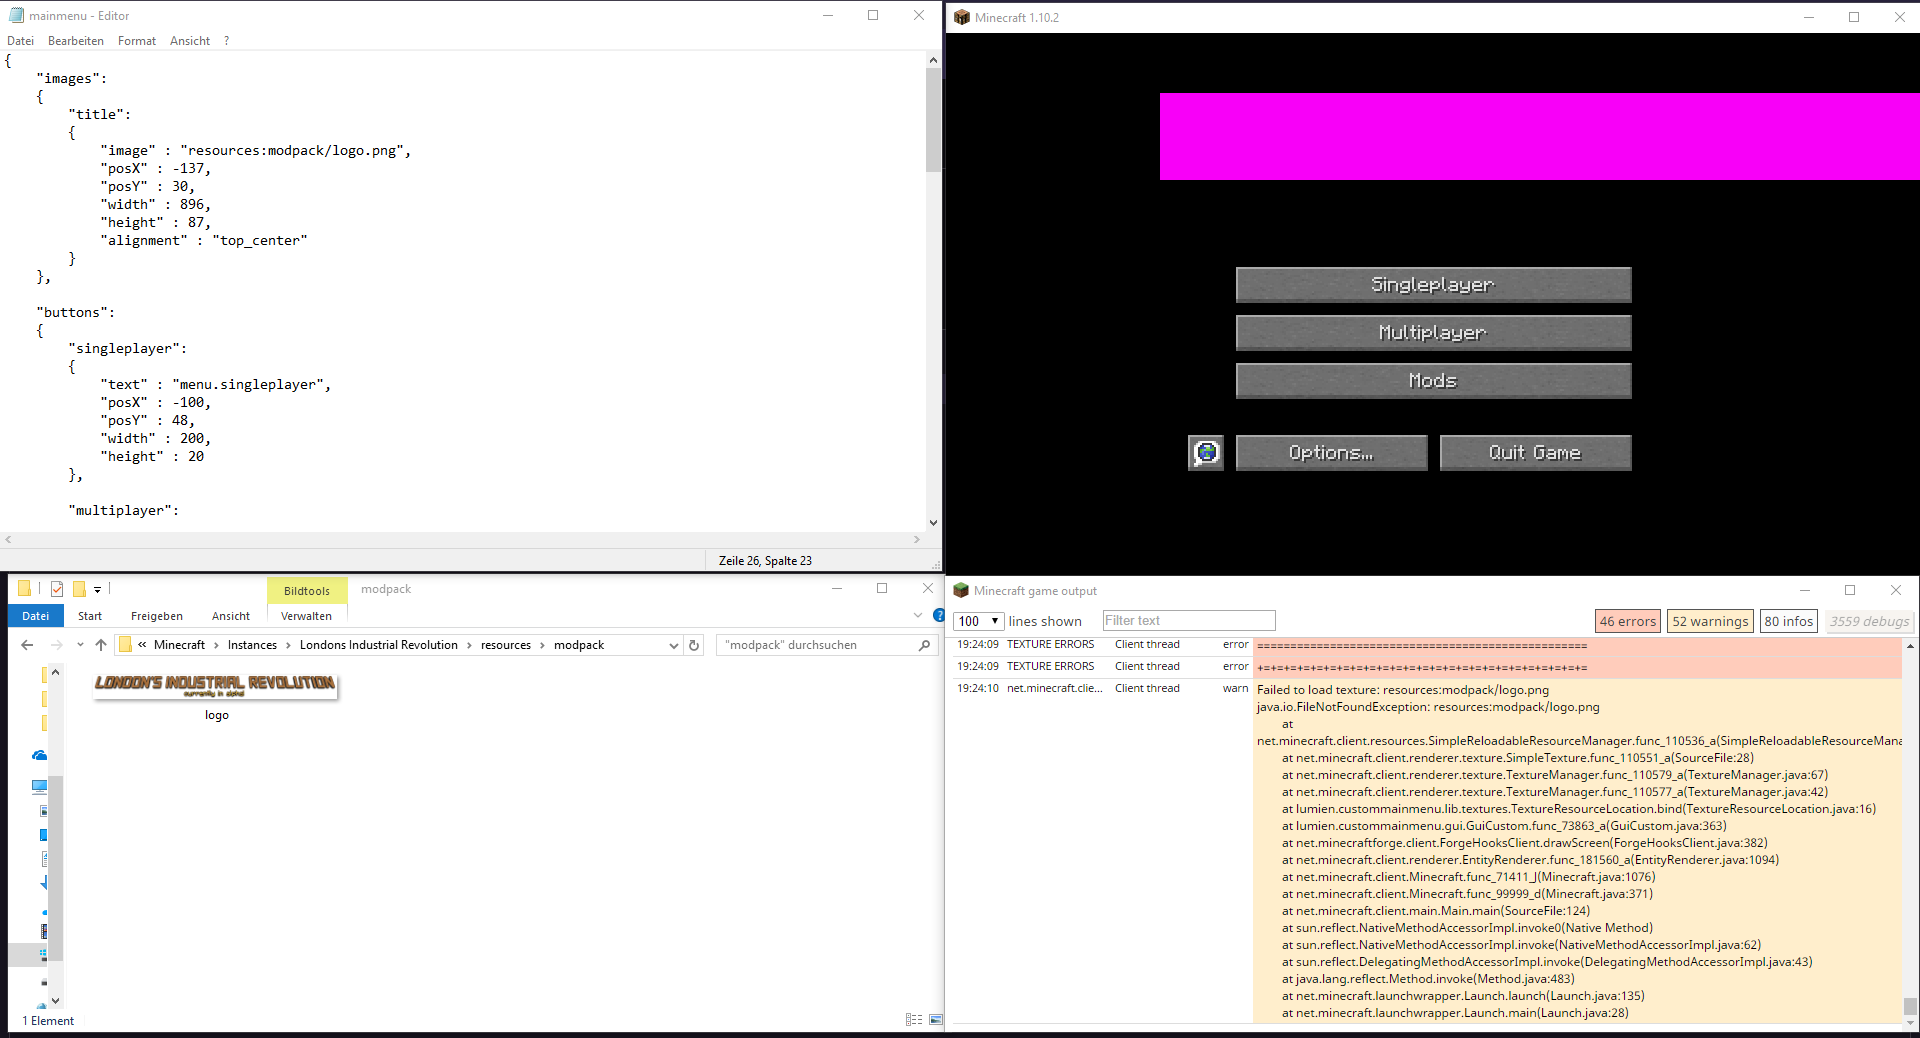Click the Quit Game button
Image resolution: width=1920 pixels, height=1038 pixels.
(1534, 452)
